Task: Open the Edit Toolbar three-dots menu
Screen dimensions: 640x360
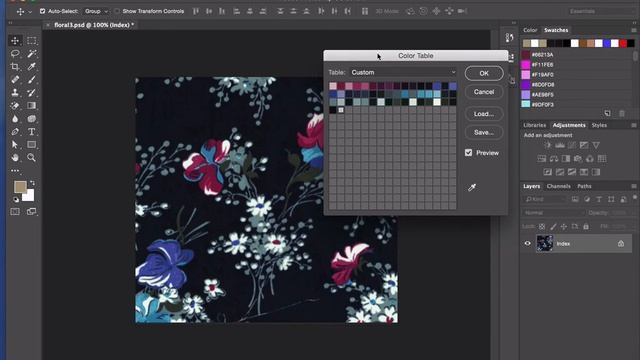Action: pyautogui.click(x=15, y=171)
